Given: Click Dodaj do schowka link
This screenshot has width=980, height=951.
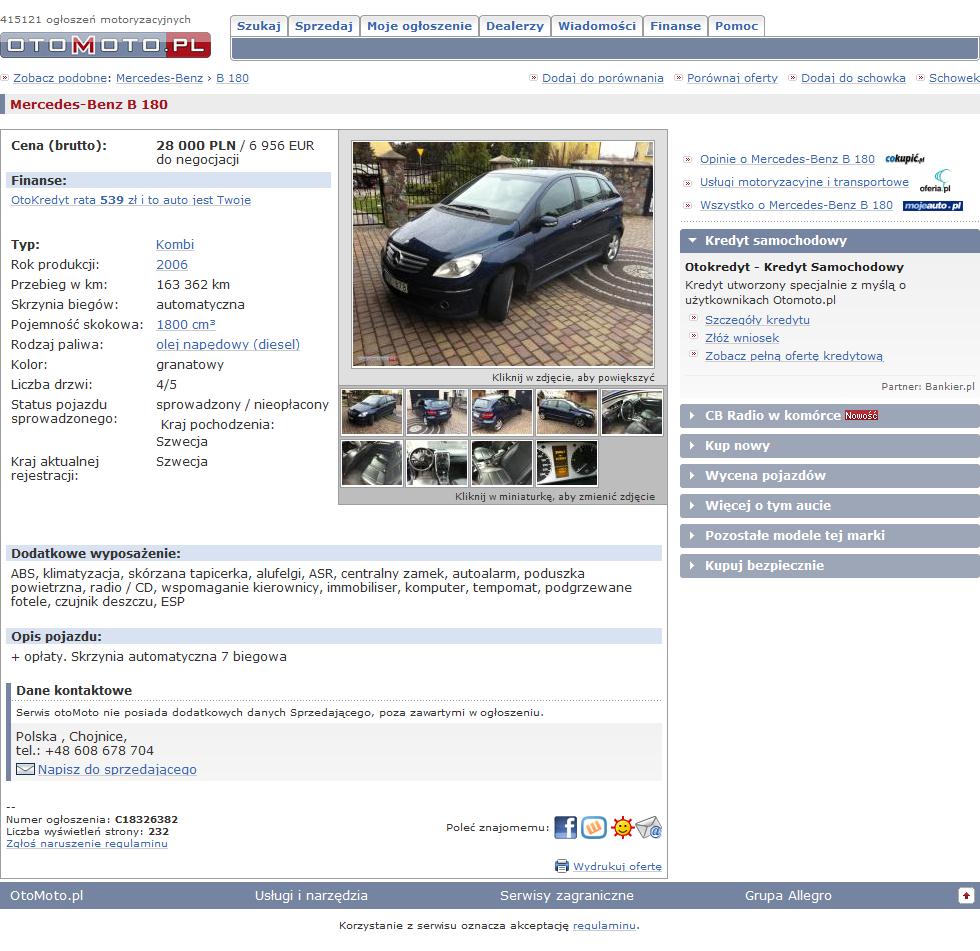Looking at the screenshot, I should 853,78.
